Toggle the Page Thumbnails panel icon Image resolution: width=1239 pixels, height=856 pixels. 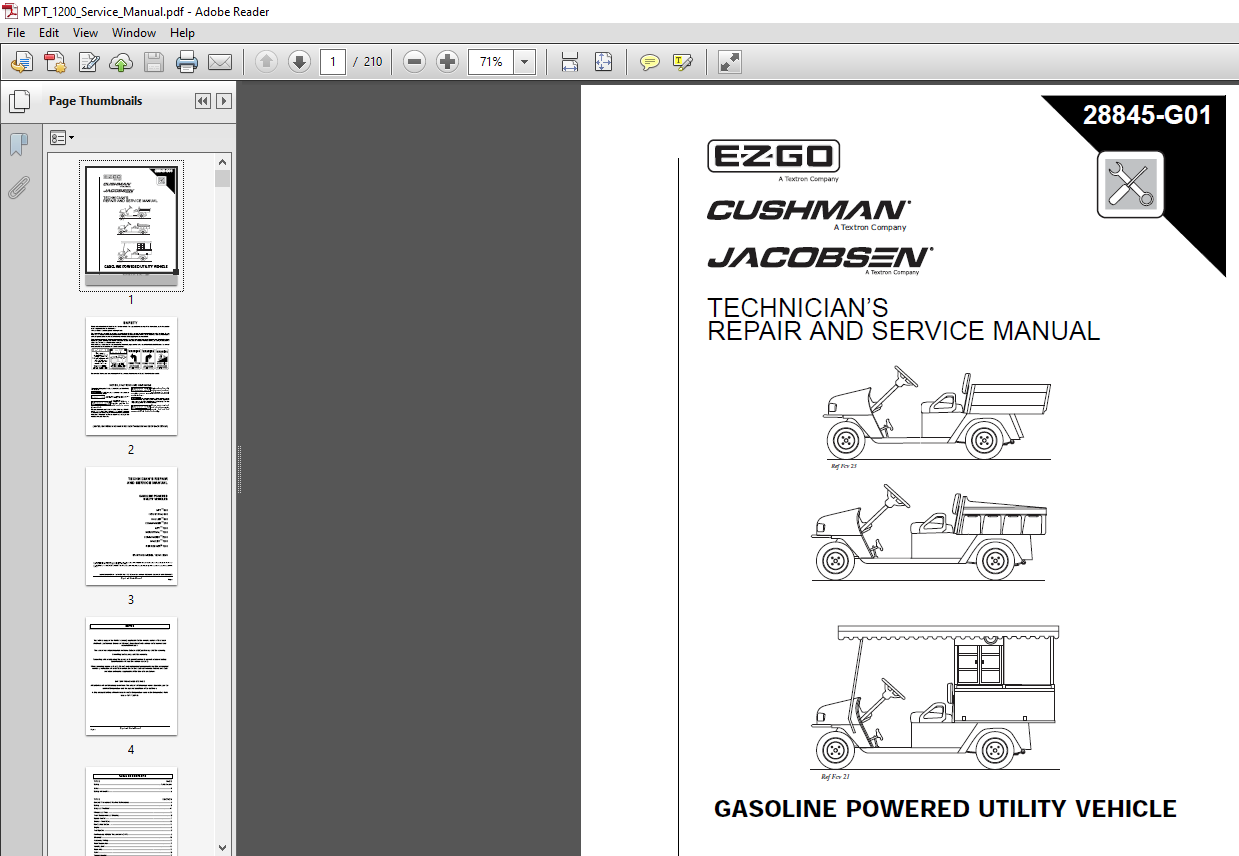click(18, 101)
